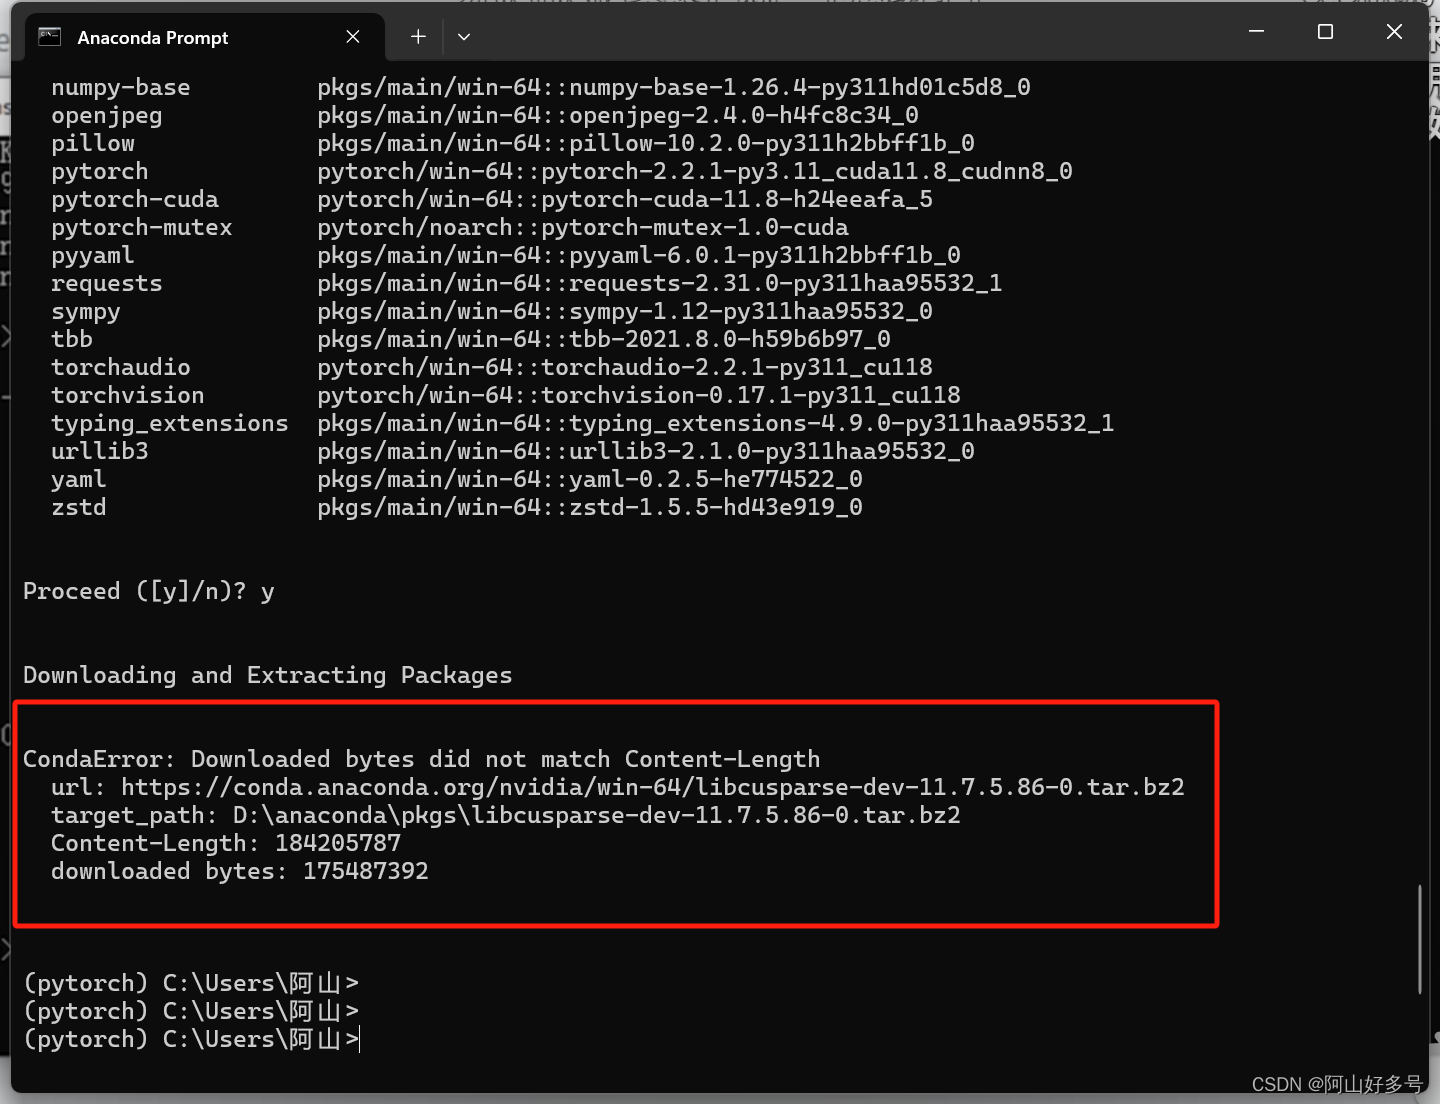The image size is (1440, 1104).
Task: Expand the new-tab profile dropdown
Action: point(464,37)
